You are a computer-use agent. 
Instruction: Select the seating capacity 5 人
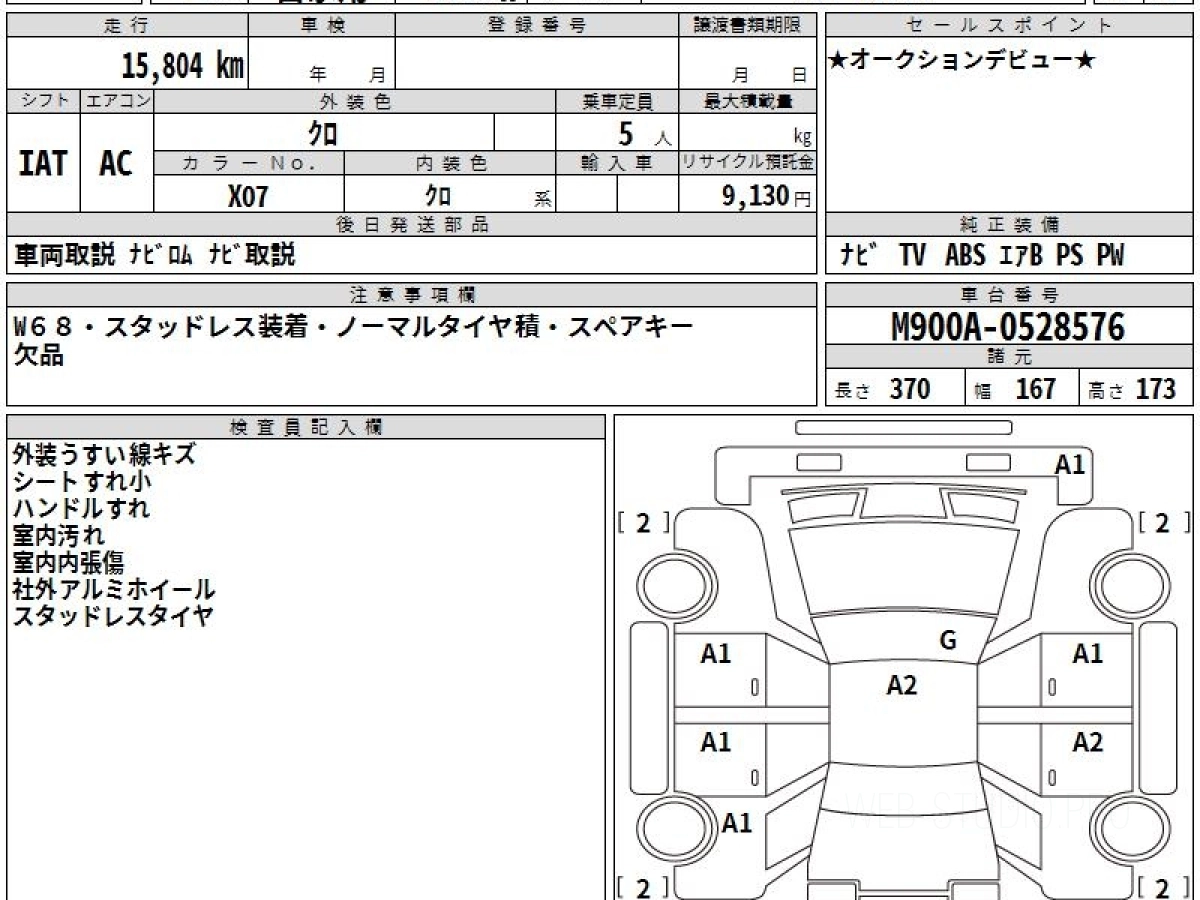click(644, 134)
